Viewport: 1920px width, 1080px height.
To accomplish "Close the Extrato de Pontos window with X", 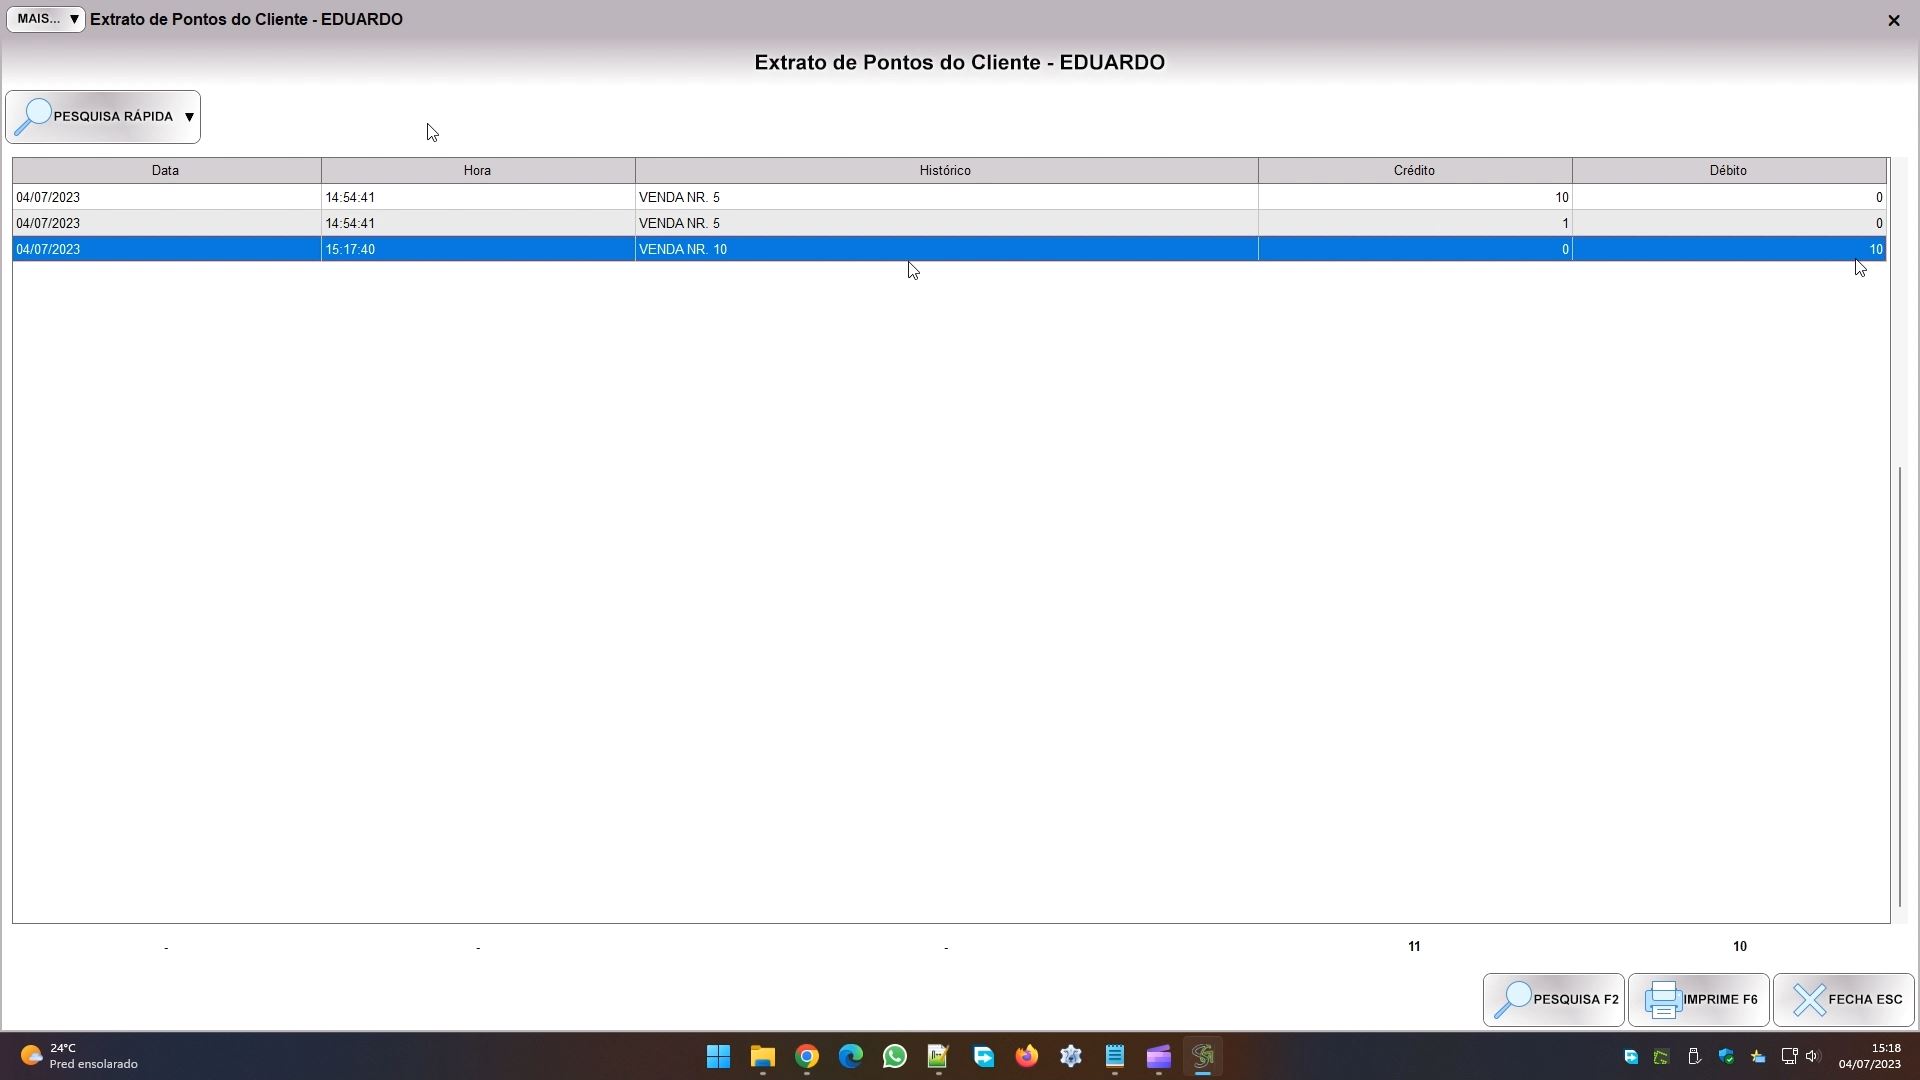I will (1893, 20).
